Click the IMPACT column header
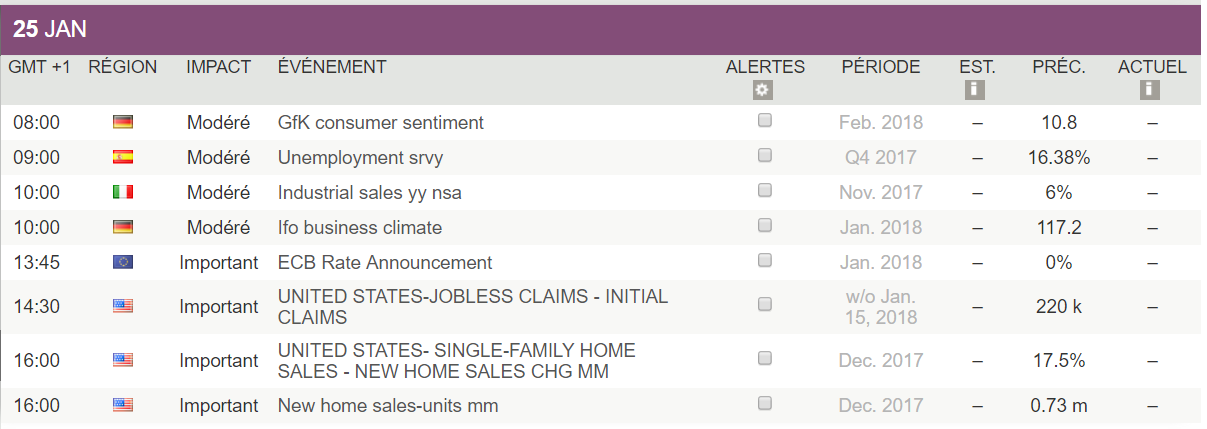Screen dimensions: 1207x429 [218, 67]
